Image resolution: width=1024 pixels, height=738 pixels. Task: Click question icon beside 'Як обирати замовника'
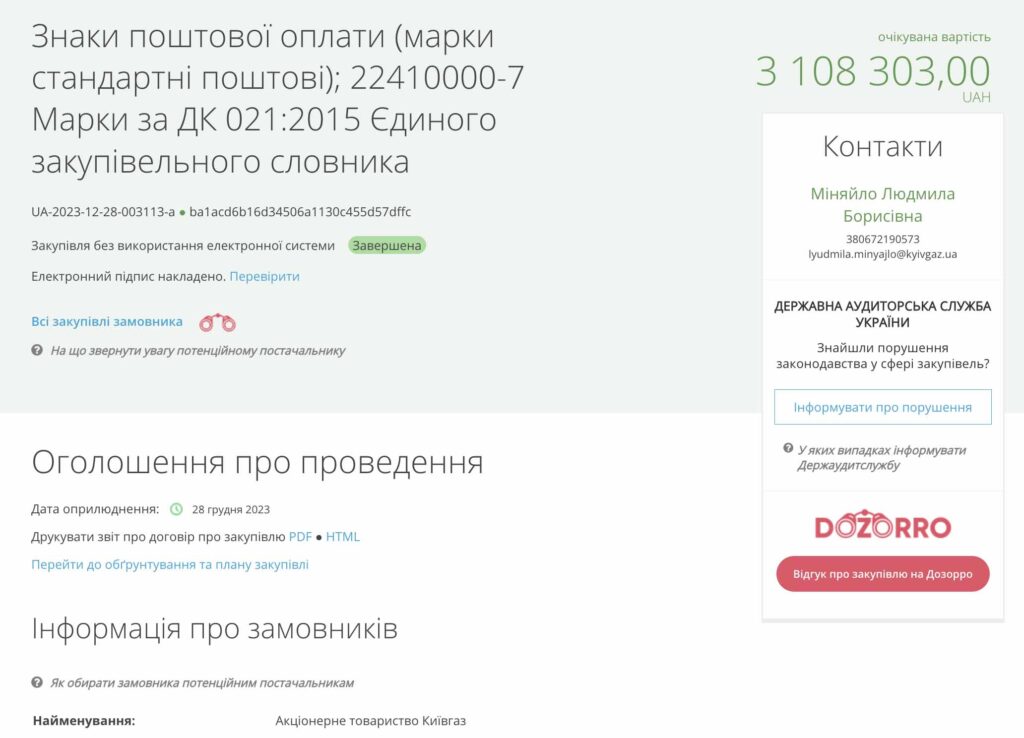pos(37,683)
